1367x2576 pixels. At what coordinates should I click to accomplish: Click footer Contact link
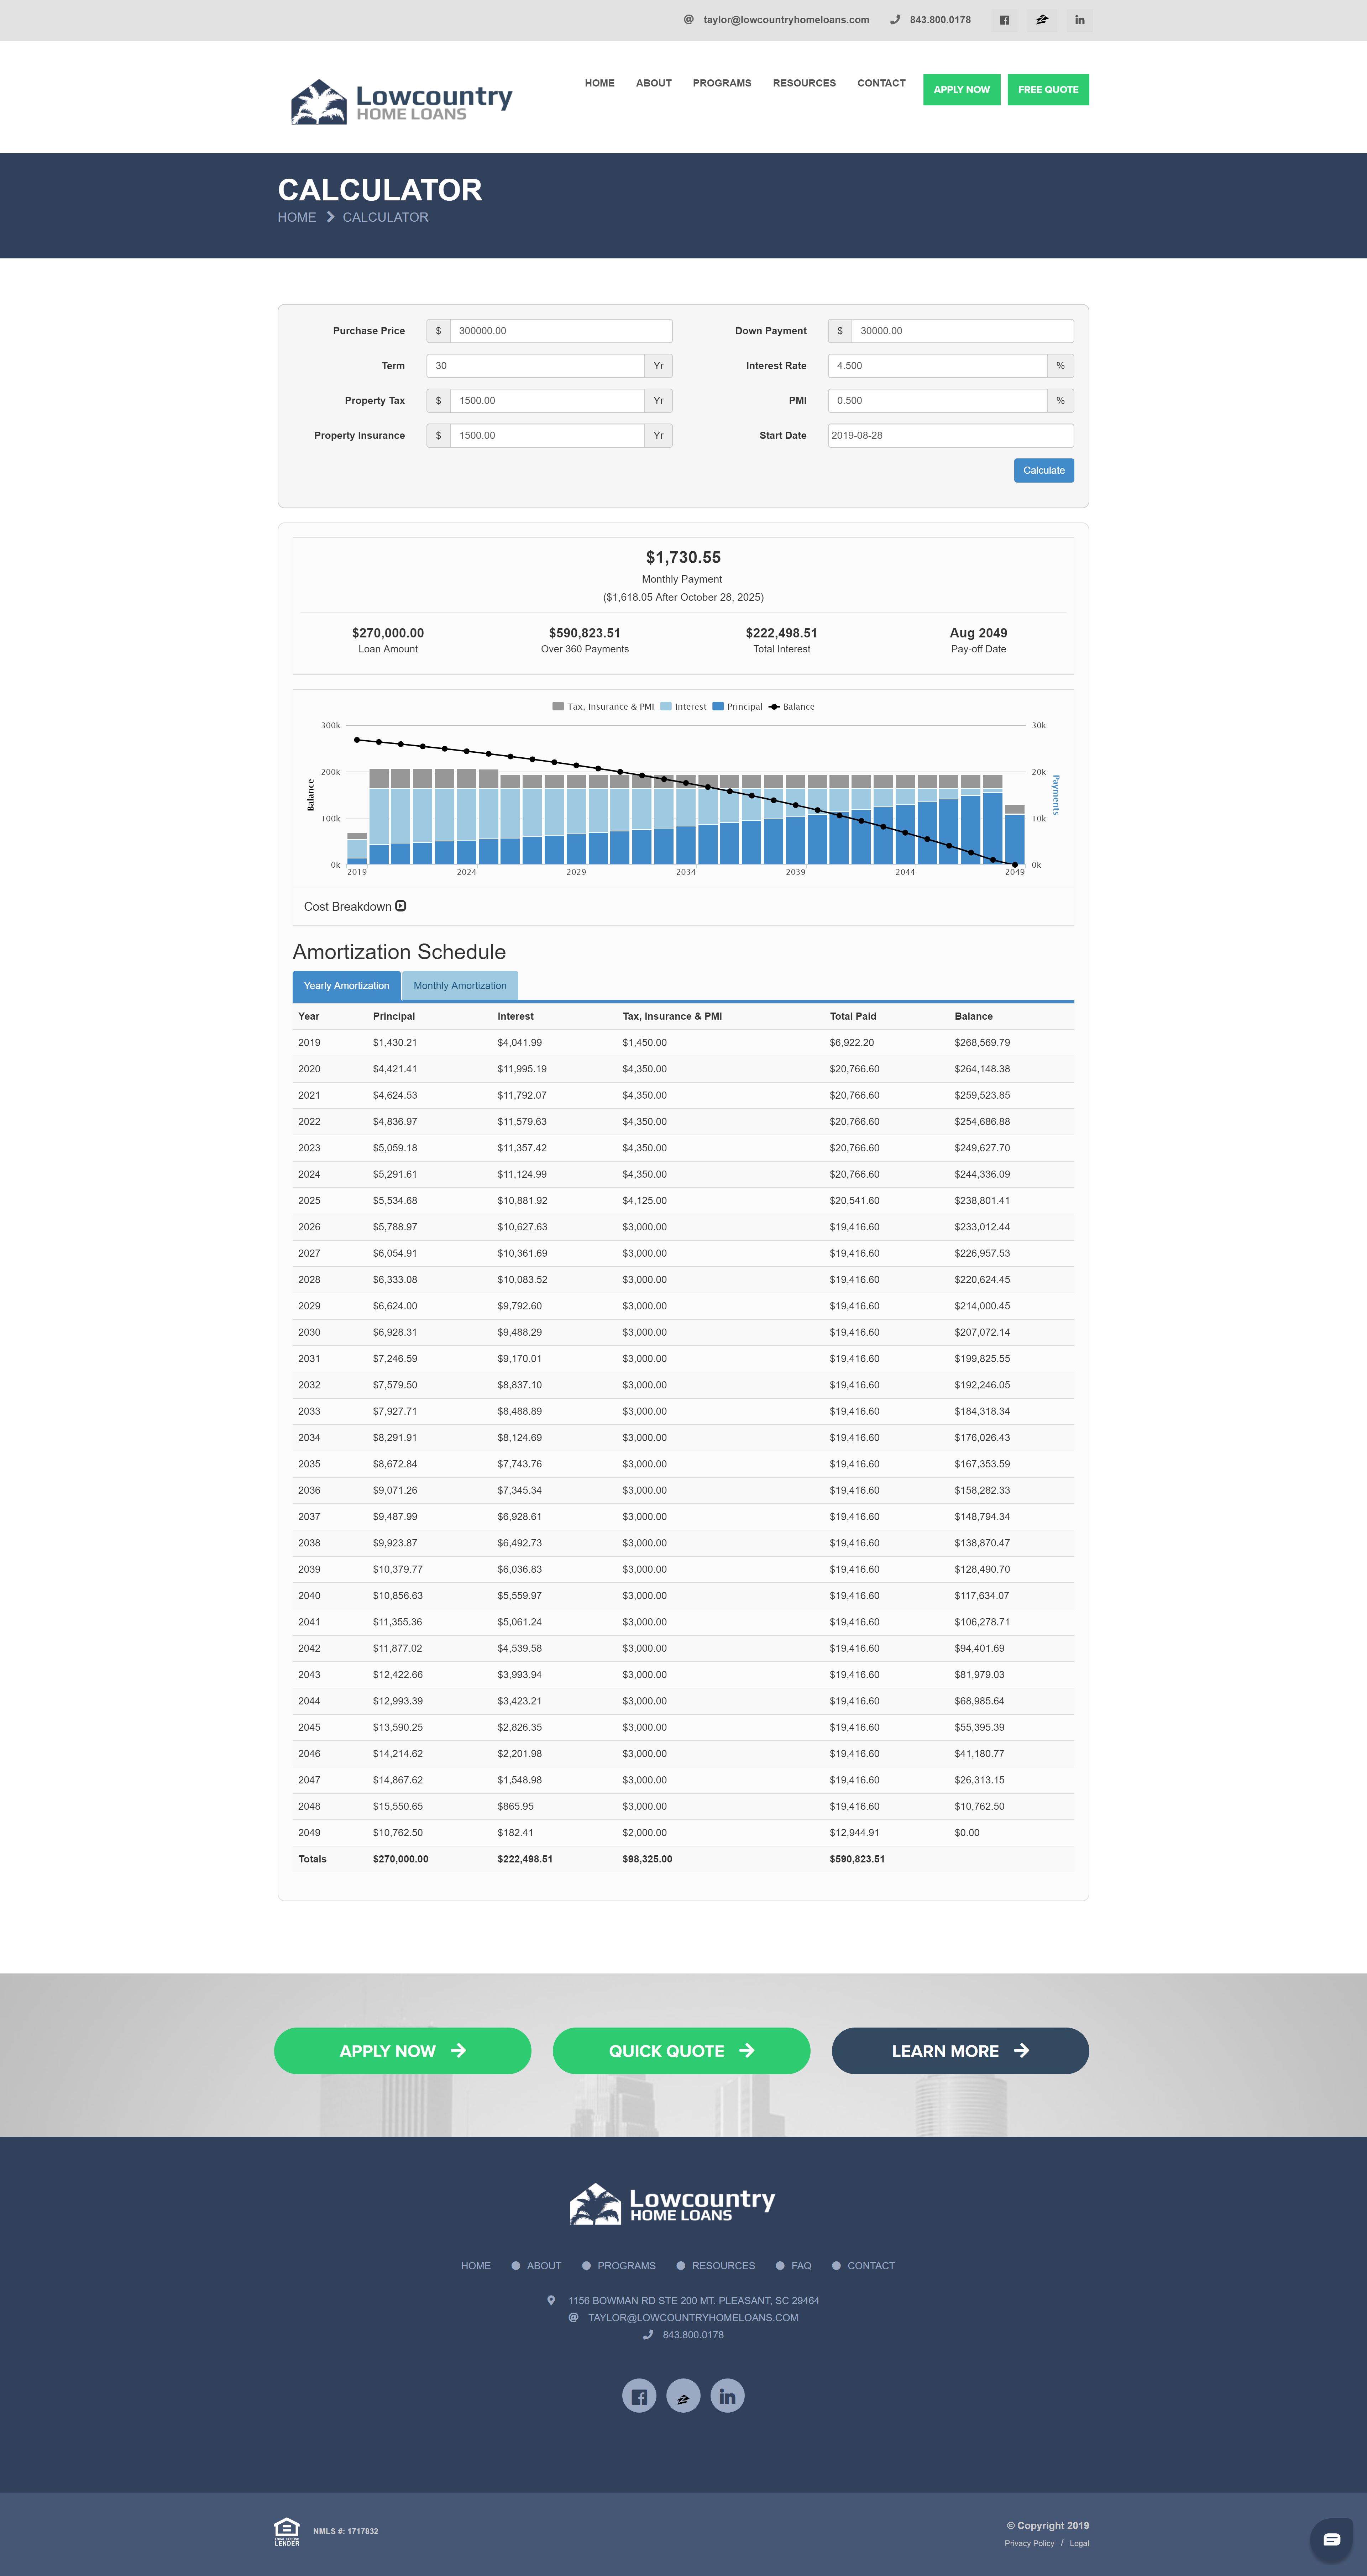coord(871,2266)
